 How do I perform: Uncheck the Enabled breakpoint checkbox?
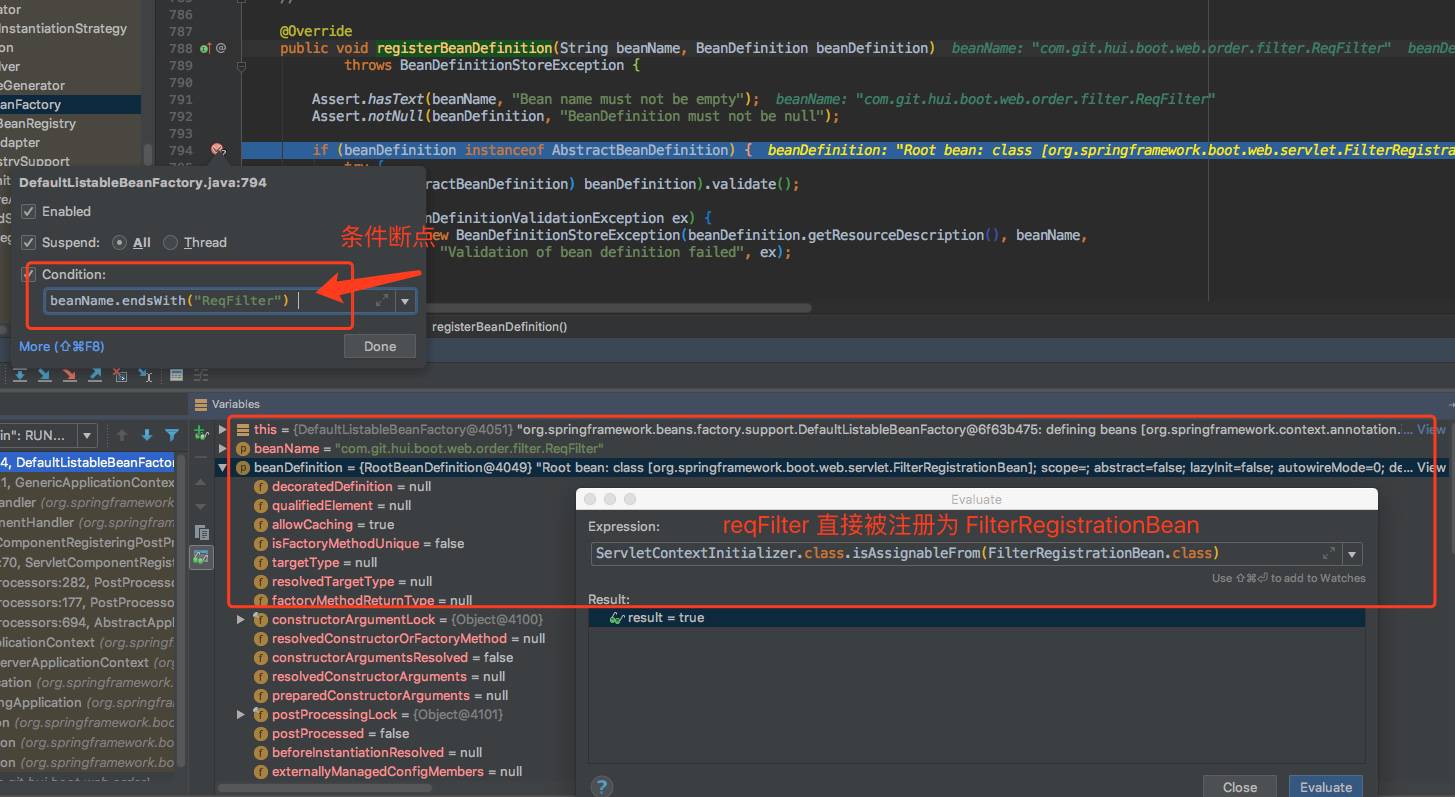click(x=29, y=211)
